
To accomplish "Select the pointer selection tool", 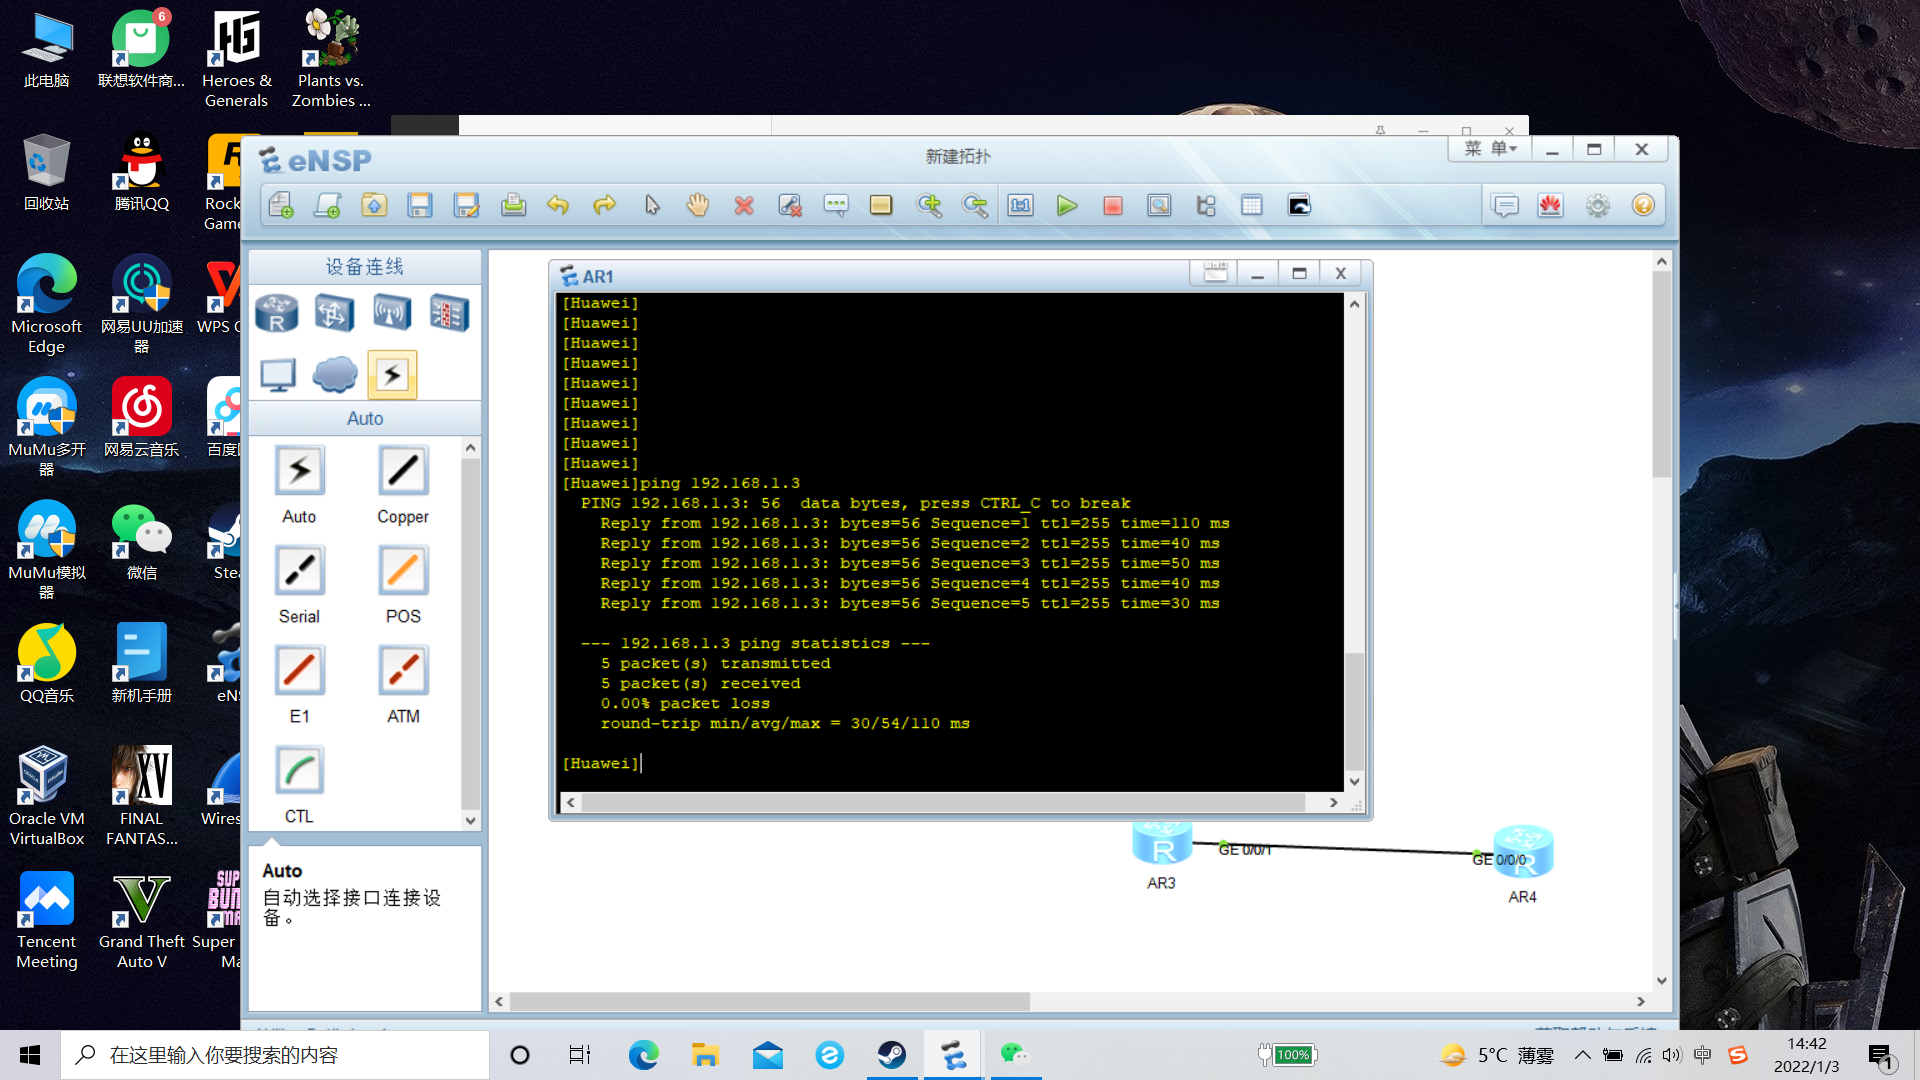I will (x=652, y=206).
